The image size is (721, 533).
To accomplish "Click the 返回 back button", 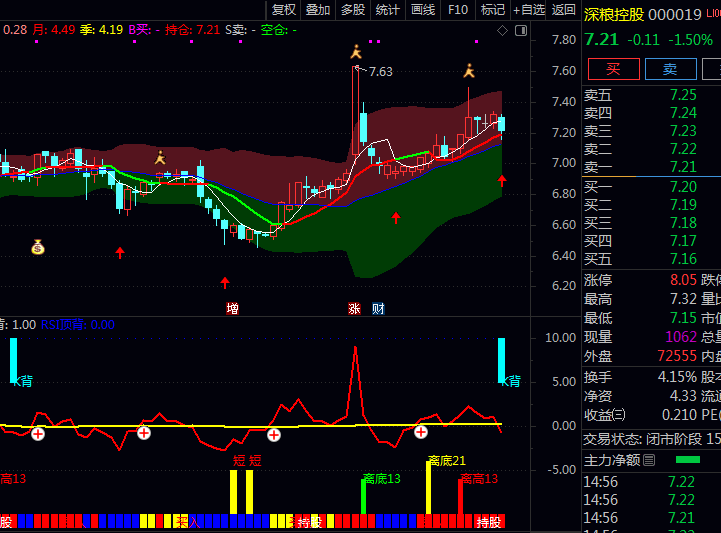I will click(564, 10).
